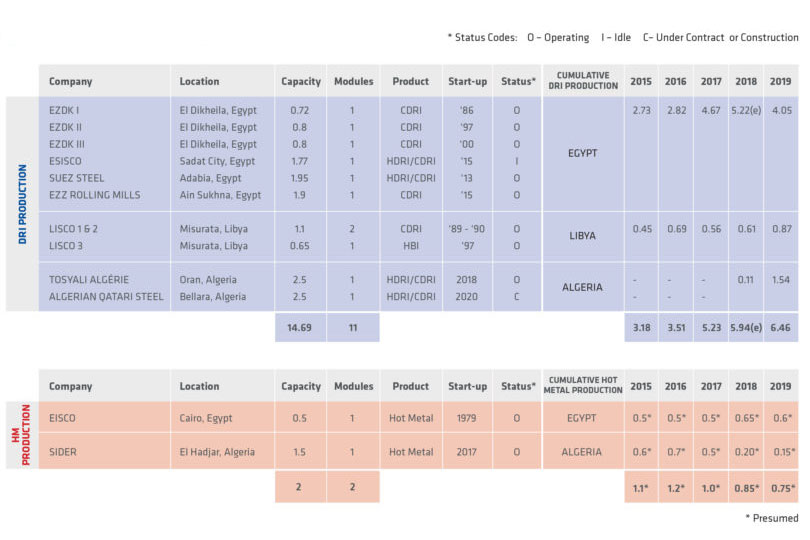Click the C status code for Algerian Qatari Steel
This screenshot has height=540, width=810.
517,297
